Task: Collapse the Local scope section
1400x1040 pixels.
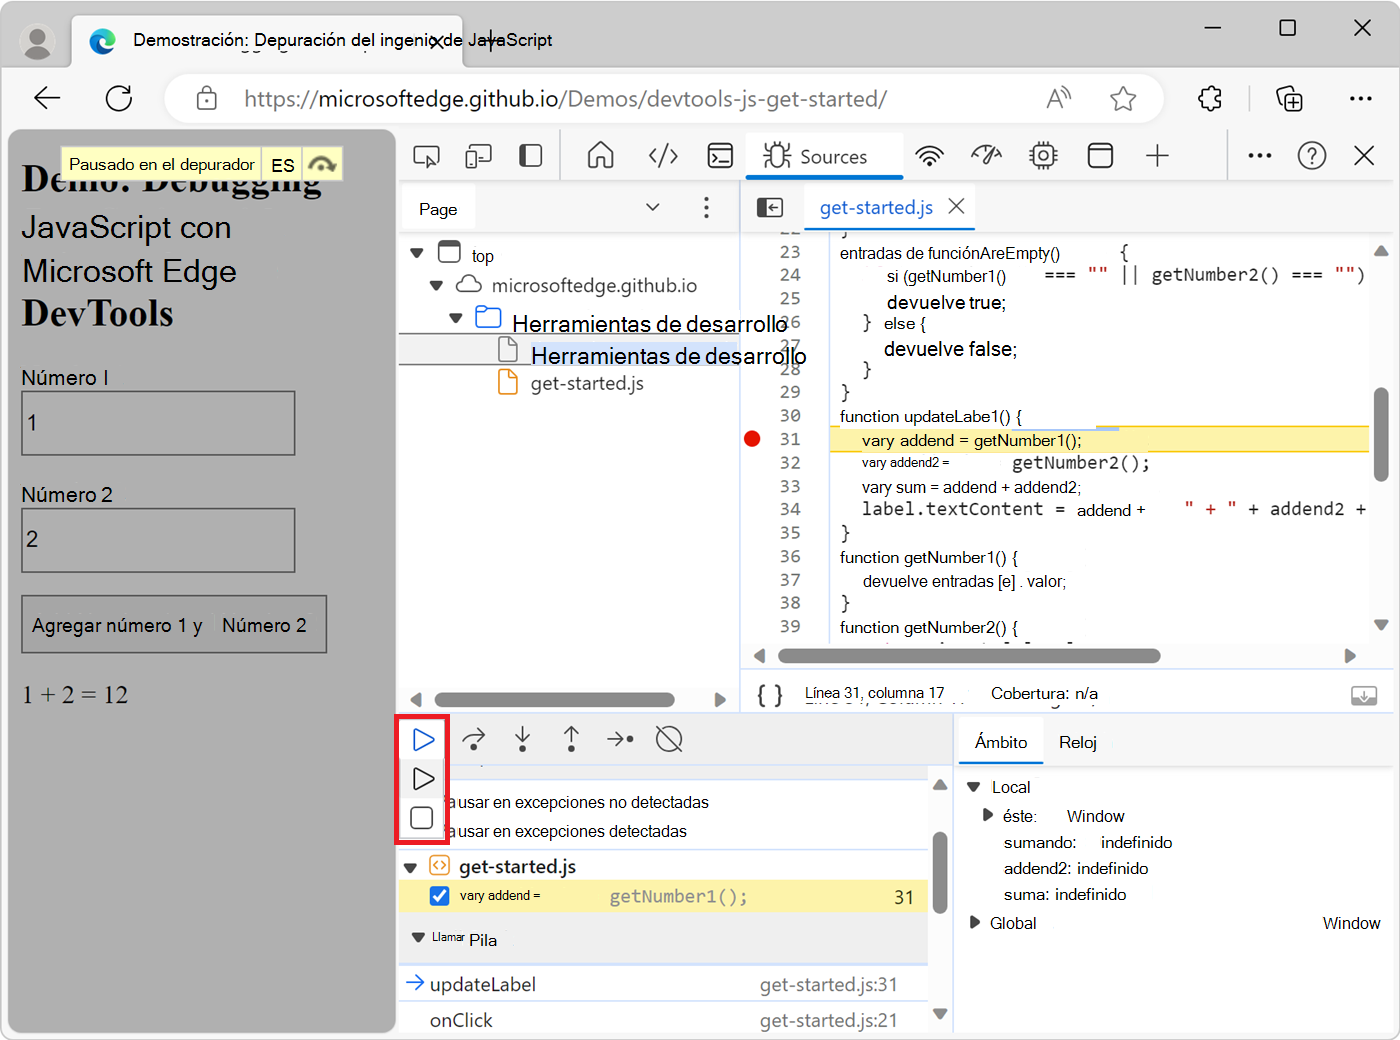Action: (975, 787)
